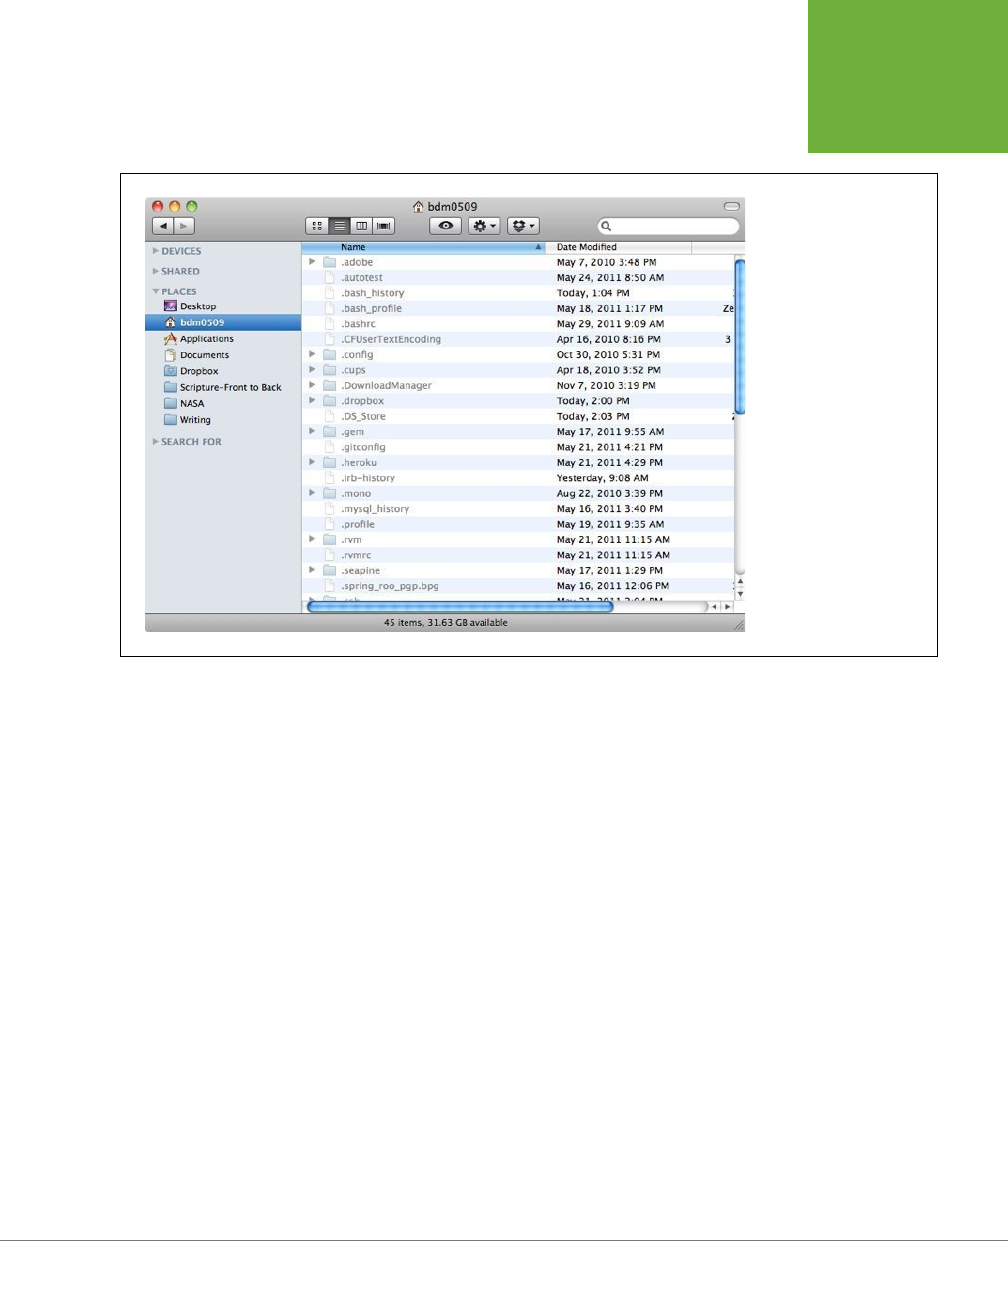Expand the .rvm folder triangle
Viewport: 1008px width, 1310px height.
[x=312, y=539]
